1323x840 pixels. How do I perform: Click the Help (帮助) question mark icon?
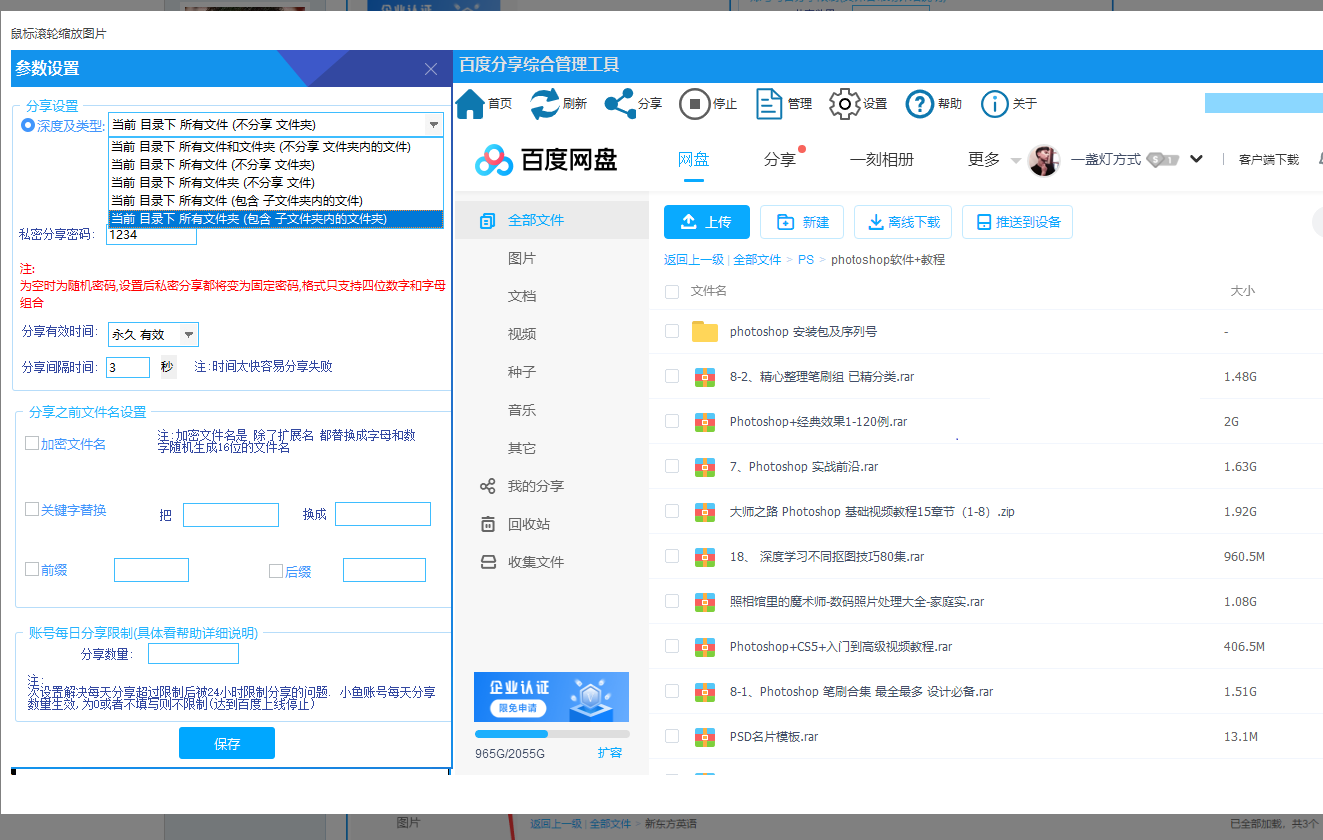click(x=920, y=103)
